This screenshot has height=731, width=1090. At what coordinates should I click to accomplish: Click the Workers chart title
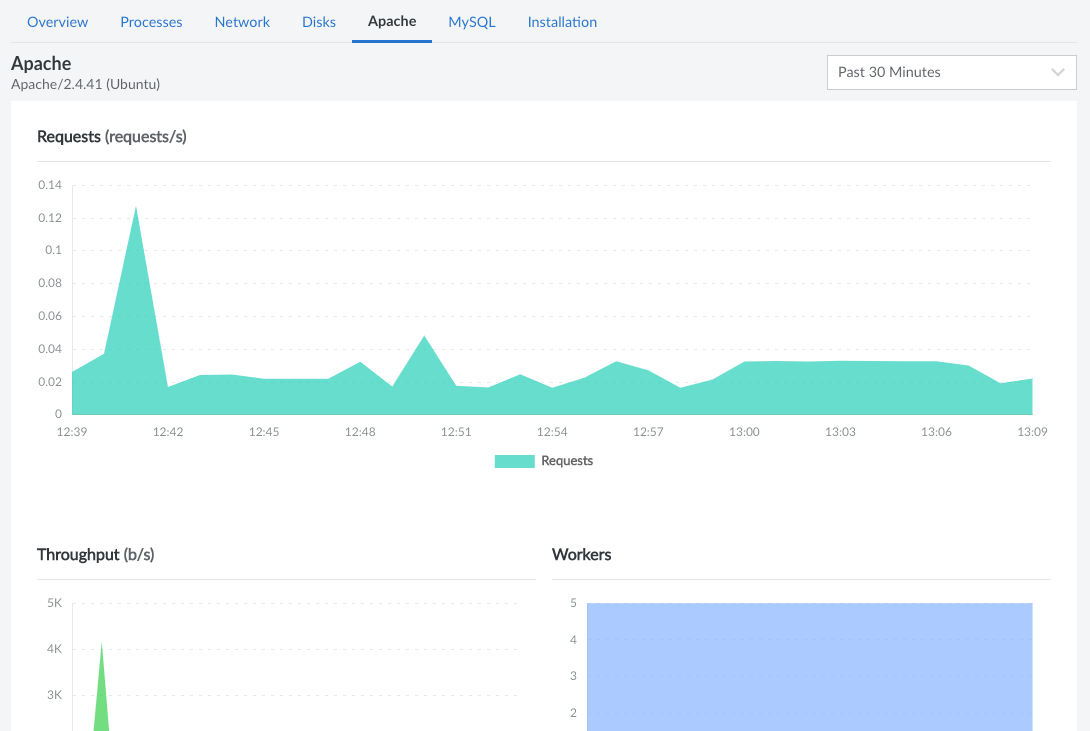click(580, 554)
